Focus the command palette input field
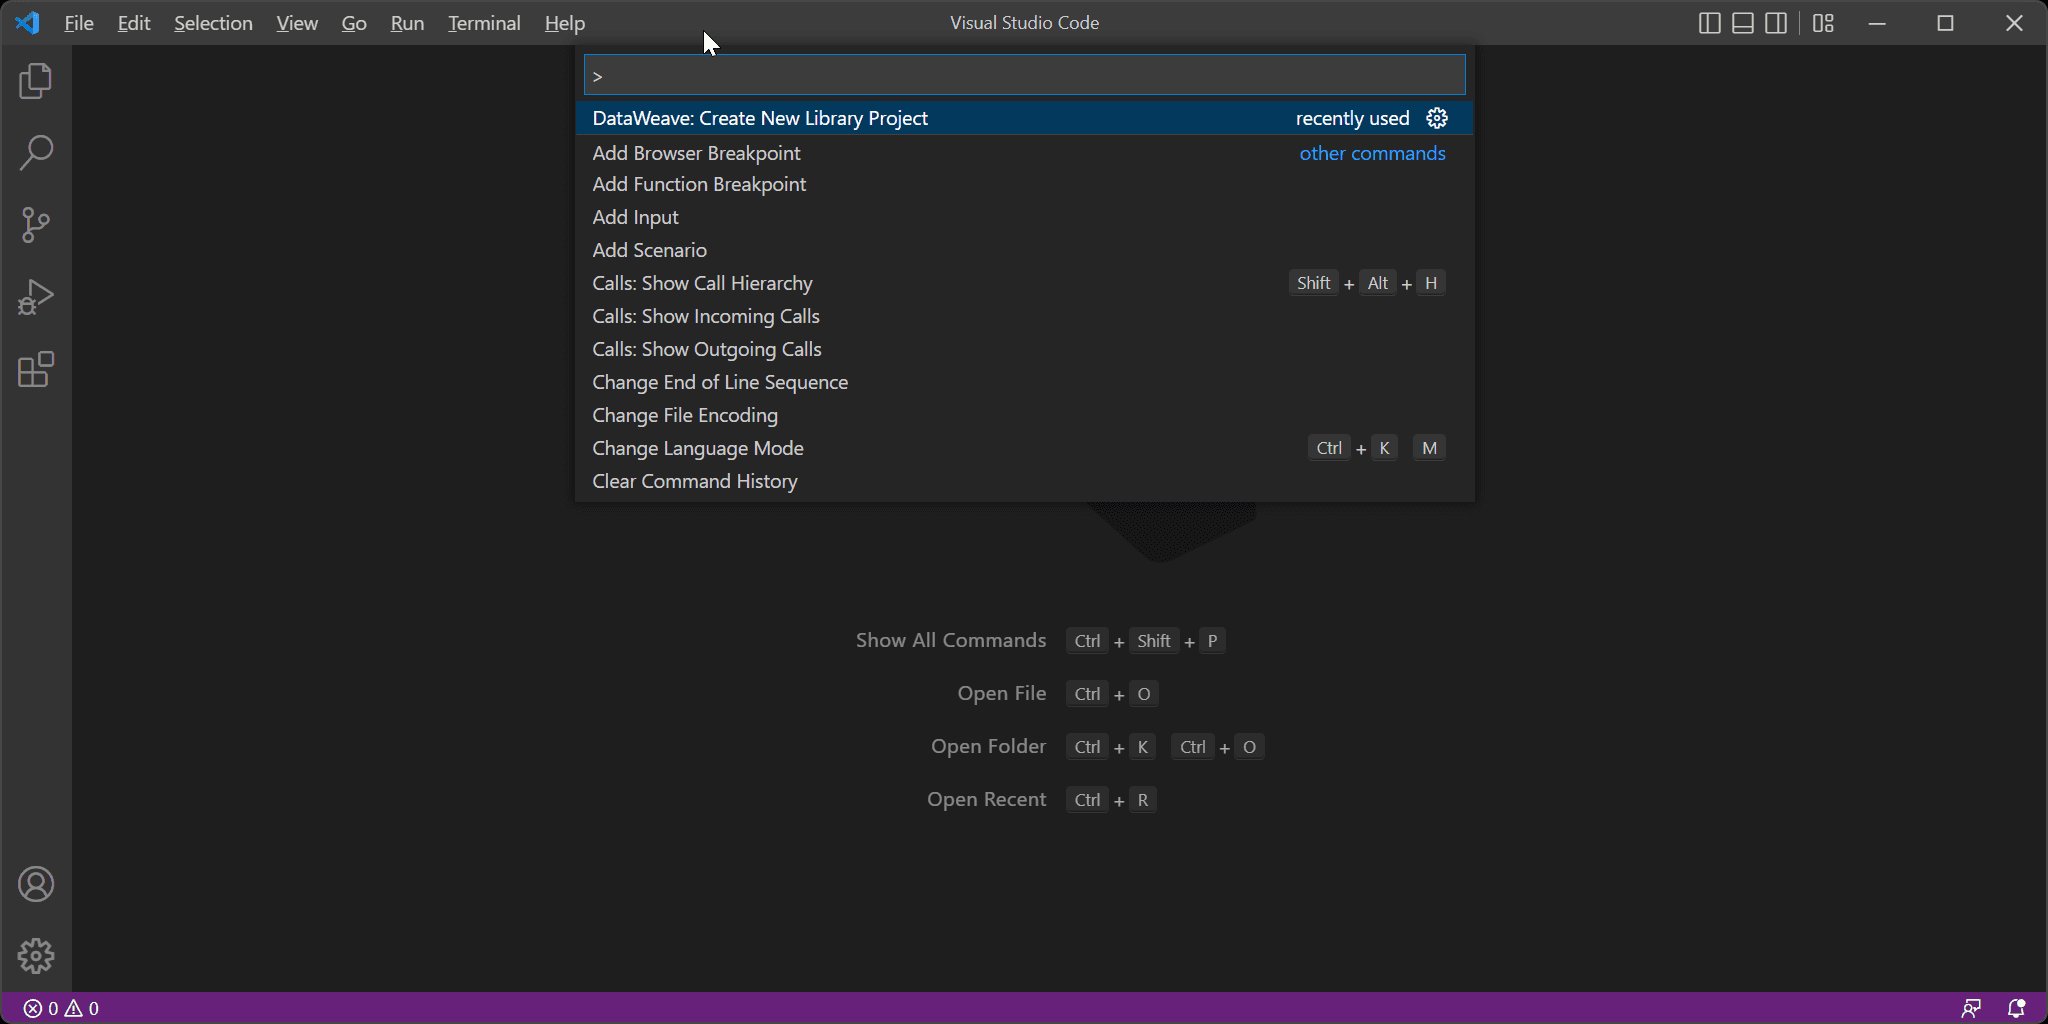Screen dimensions: 2048x1024 tap(1025, 75)
